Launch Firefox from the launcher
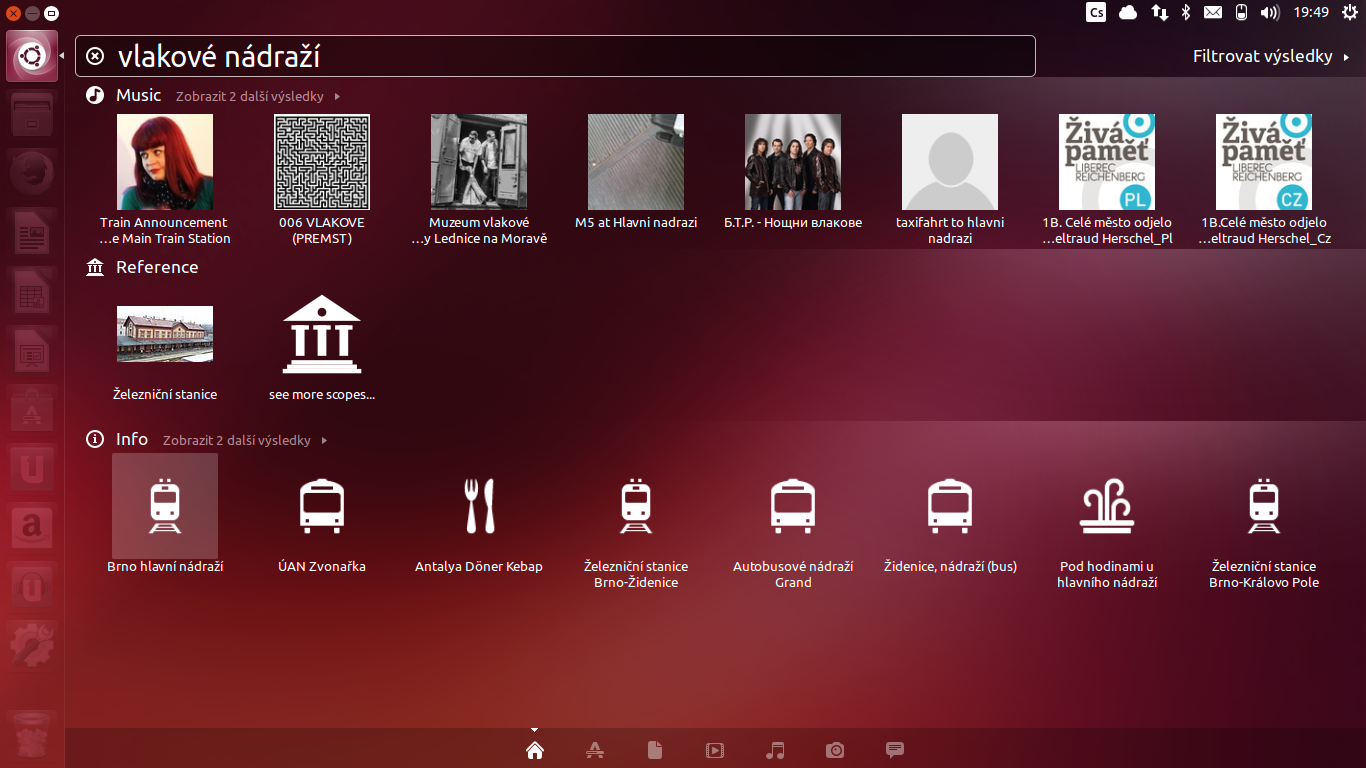This screenshot has width=1366, height=768. point(31,172)
